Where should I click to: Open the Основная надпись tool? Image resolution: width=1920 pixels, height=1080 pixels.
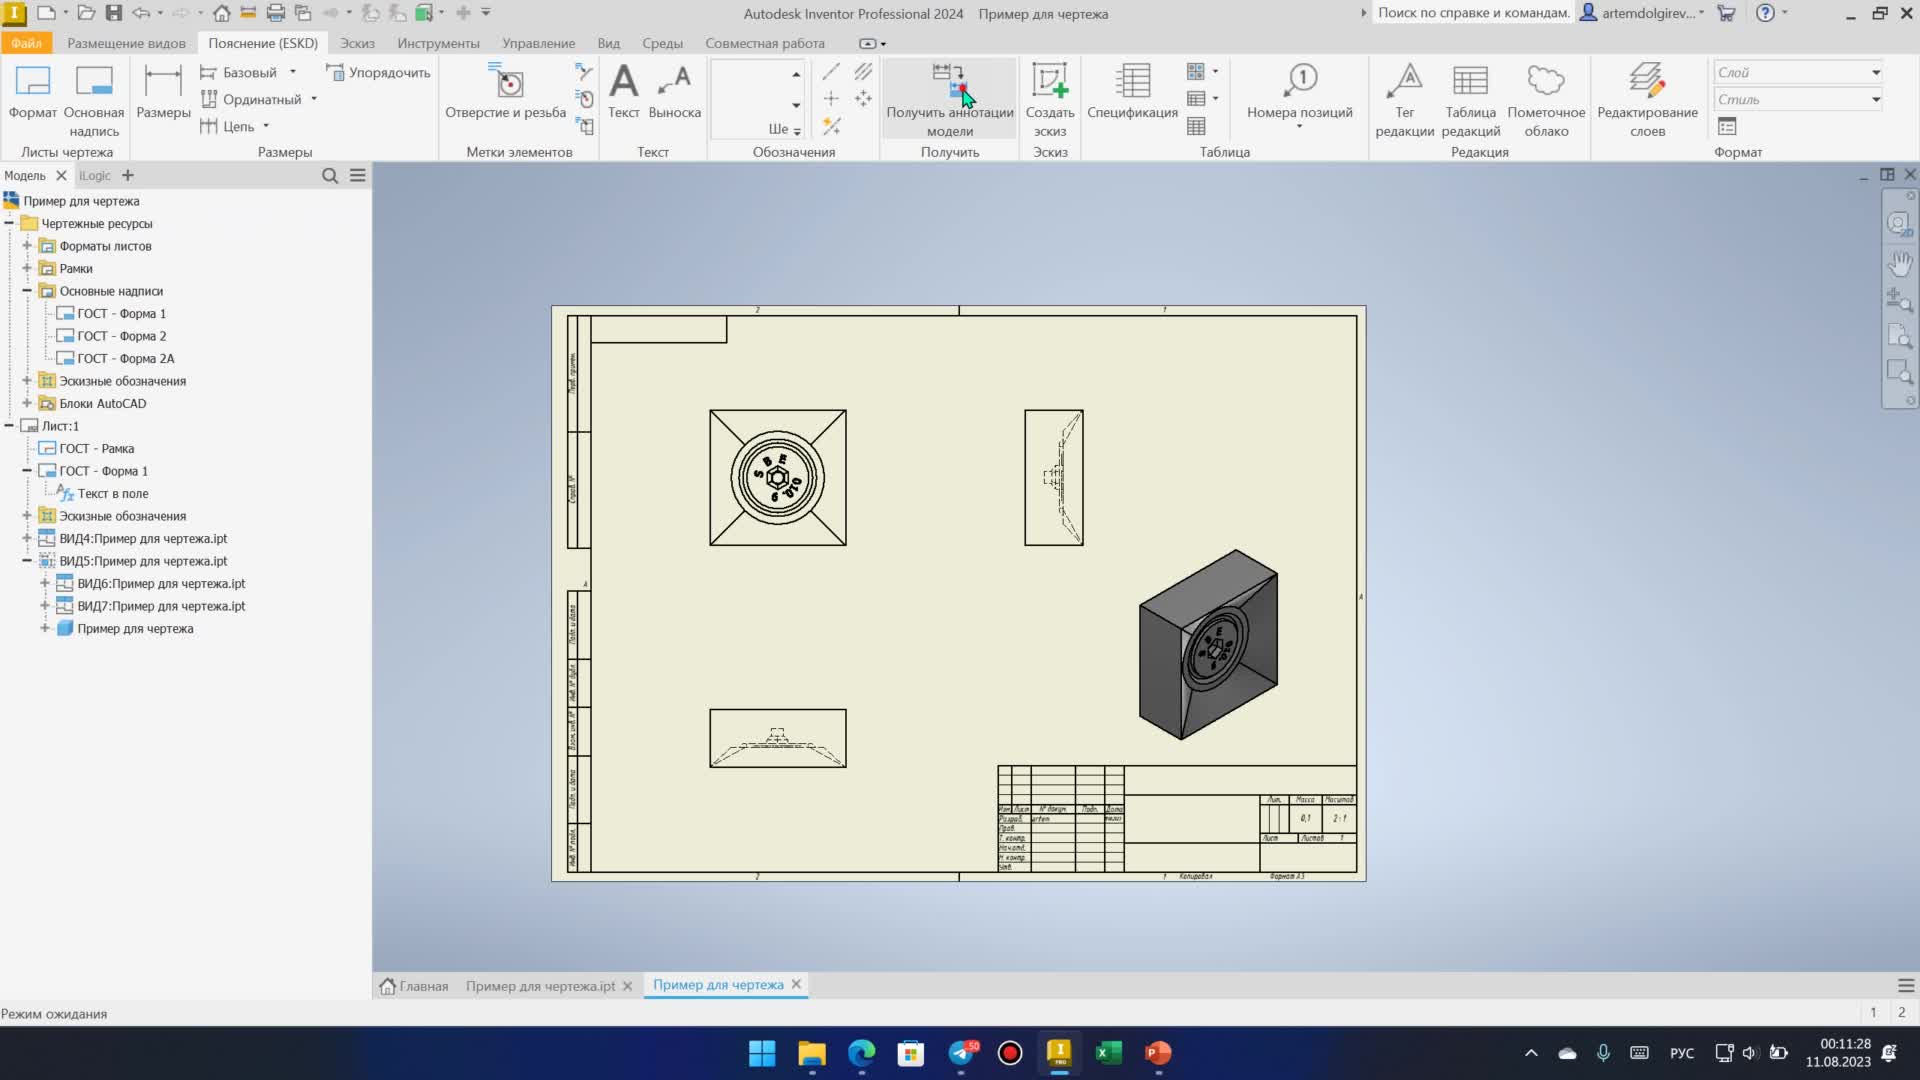94,100
